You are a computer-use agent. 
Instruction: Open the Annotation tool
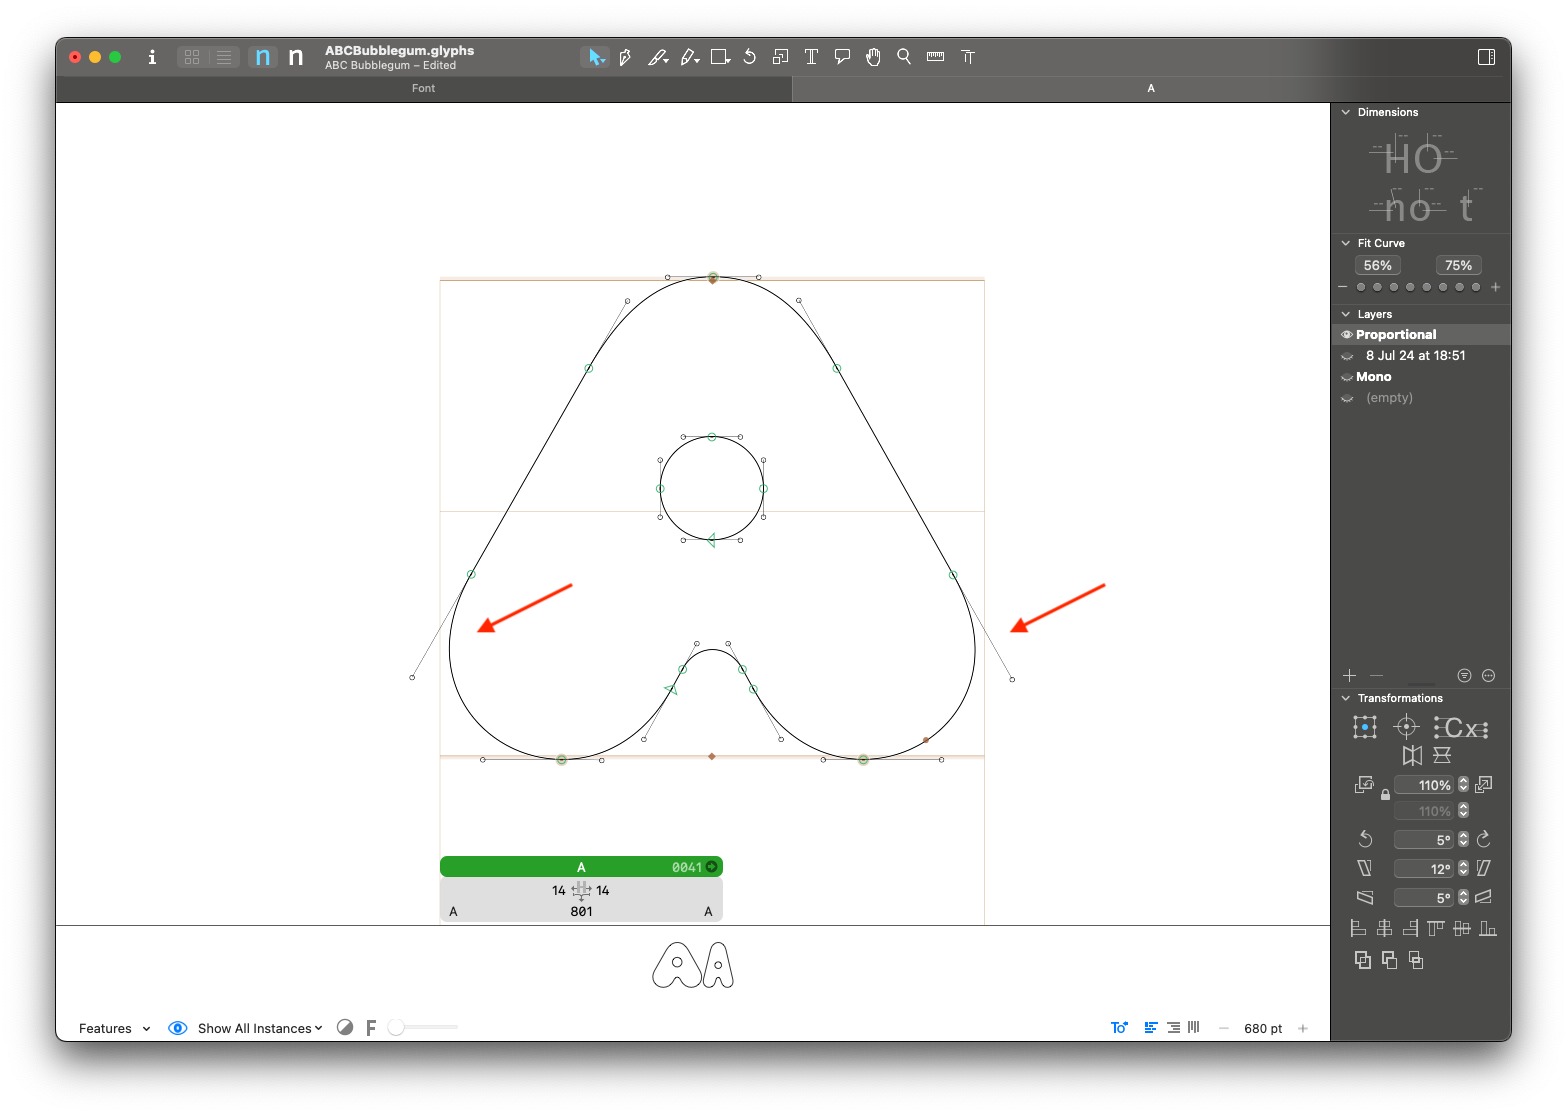(841, 57)
